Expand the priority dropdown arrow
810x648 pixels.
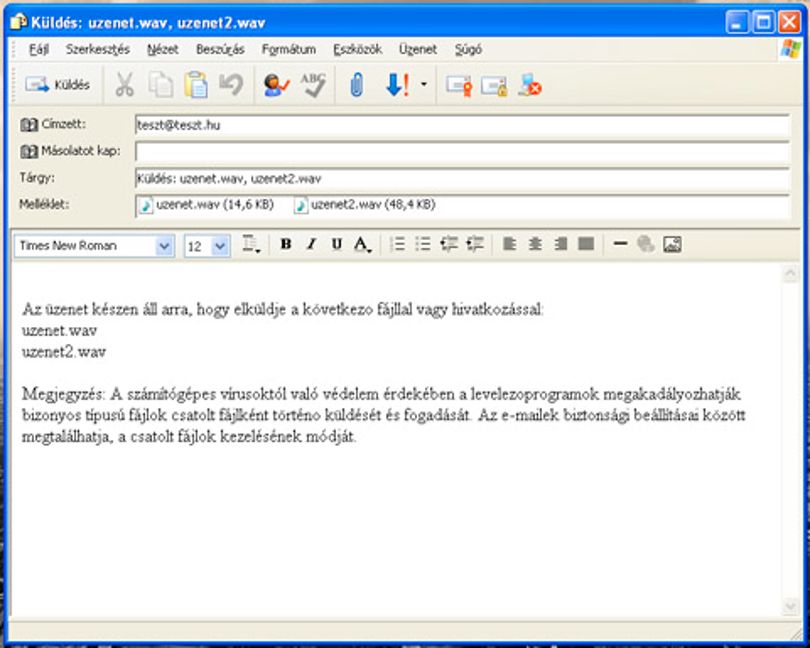[x=424, y=84]
